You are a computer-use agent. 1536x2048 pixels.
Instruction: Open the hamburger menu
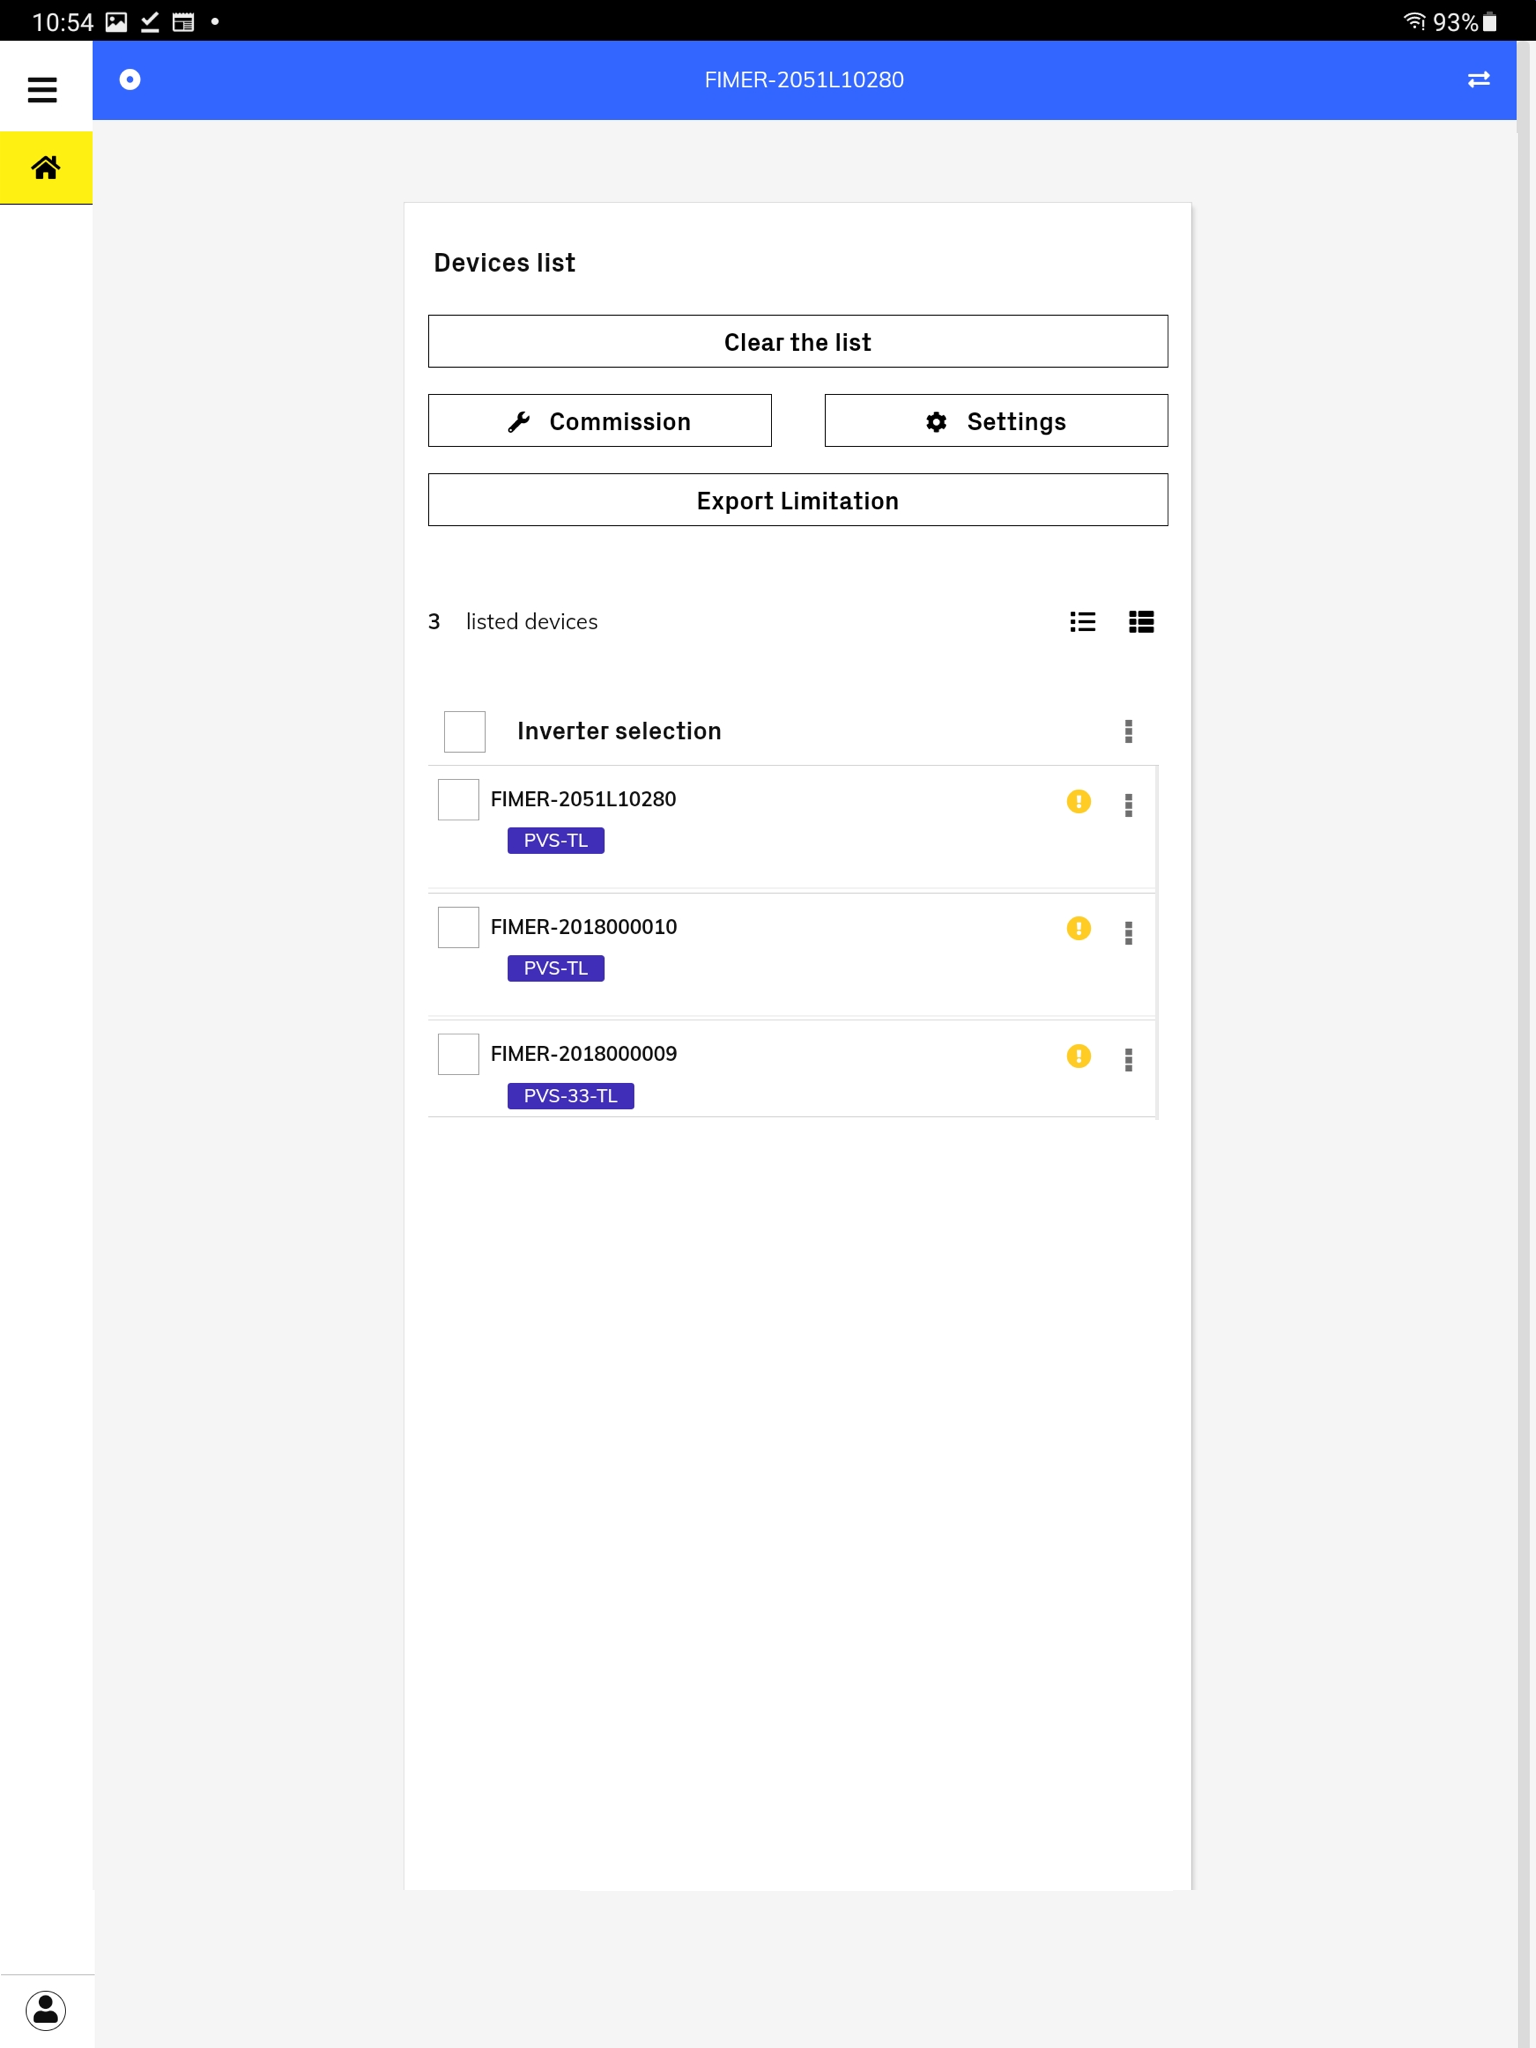click(42, 90)
